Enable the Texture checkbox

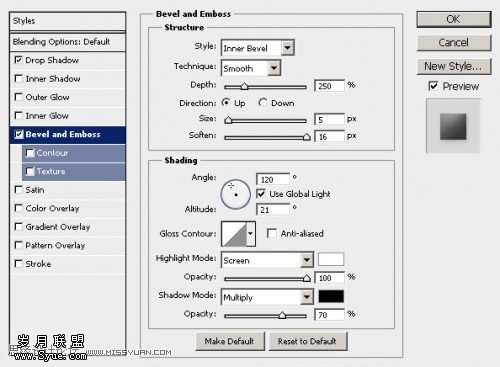(x=30, y=171)
